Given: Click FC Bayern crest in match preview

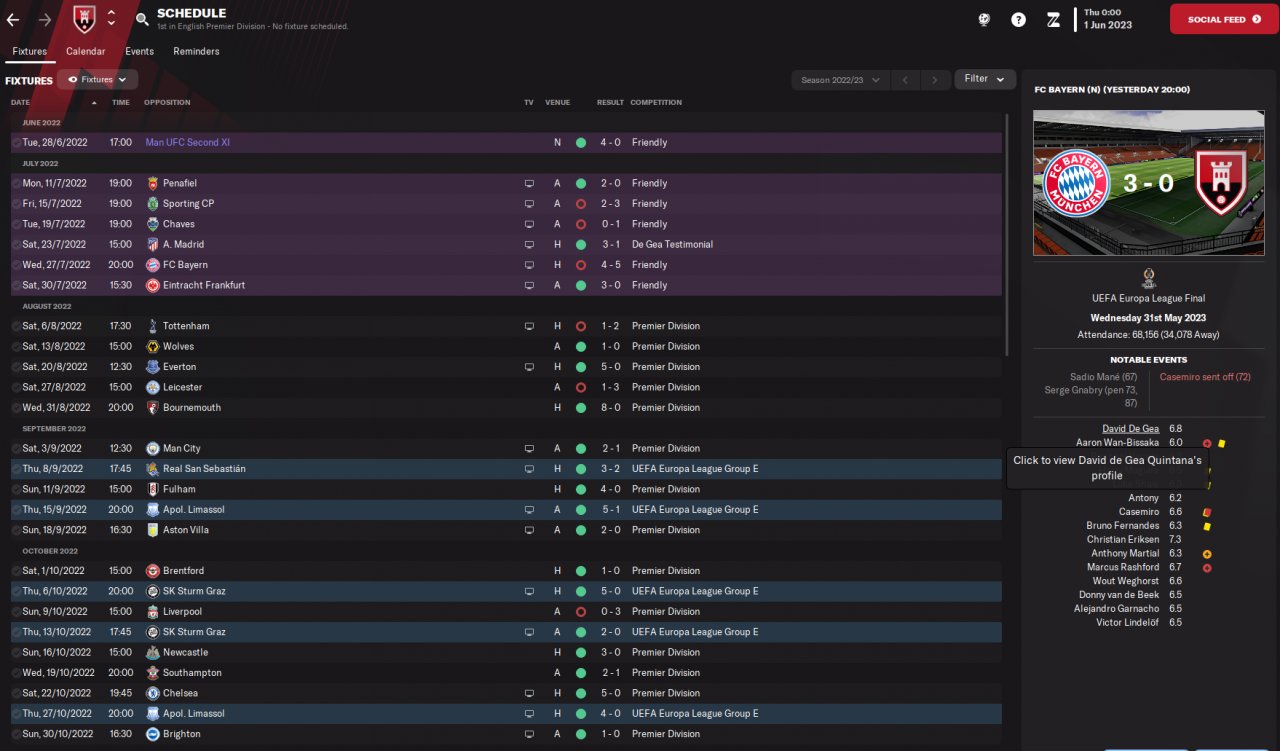Looking at the screenshot, I should pyautogui.click(x=1074, y=185).
